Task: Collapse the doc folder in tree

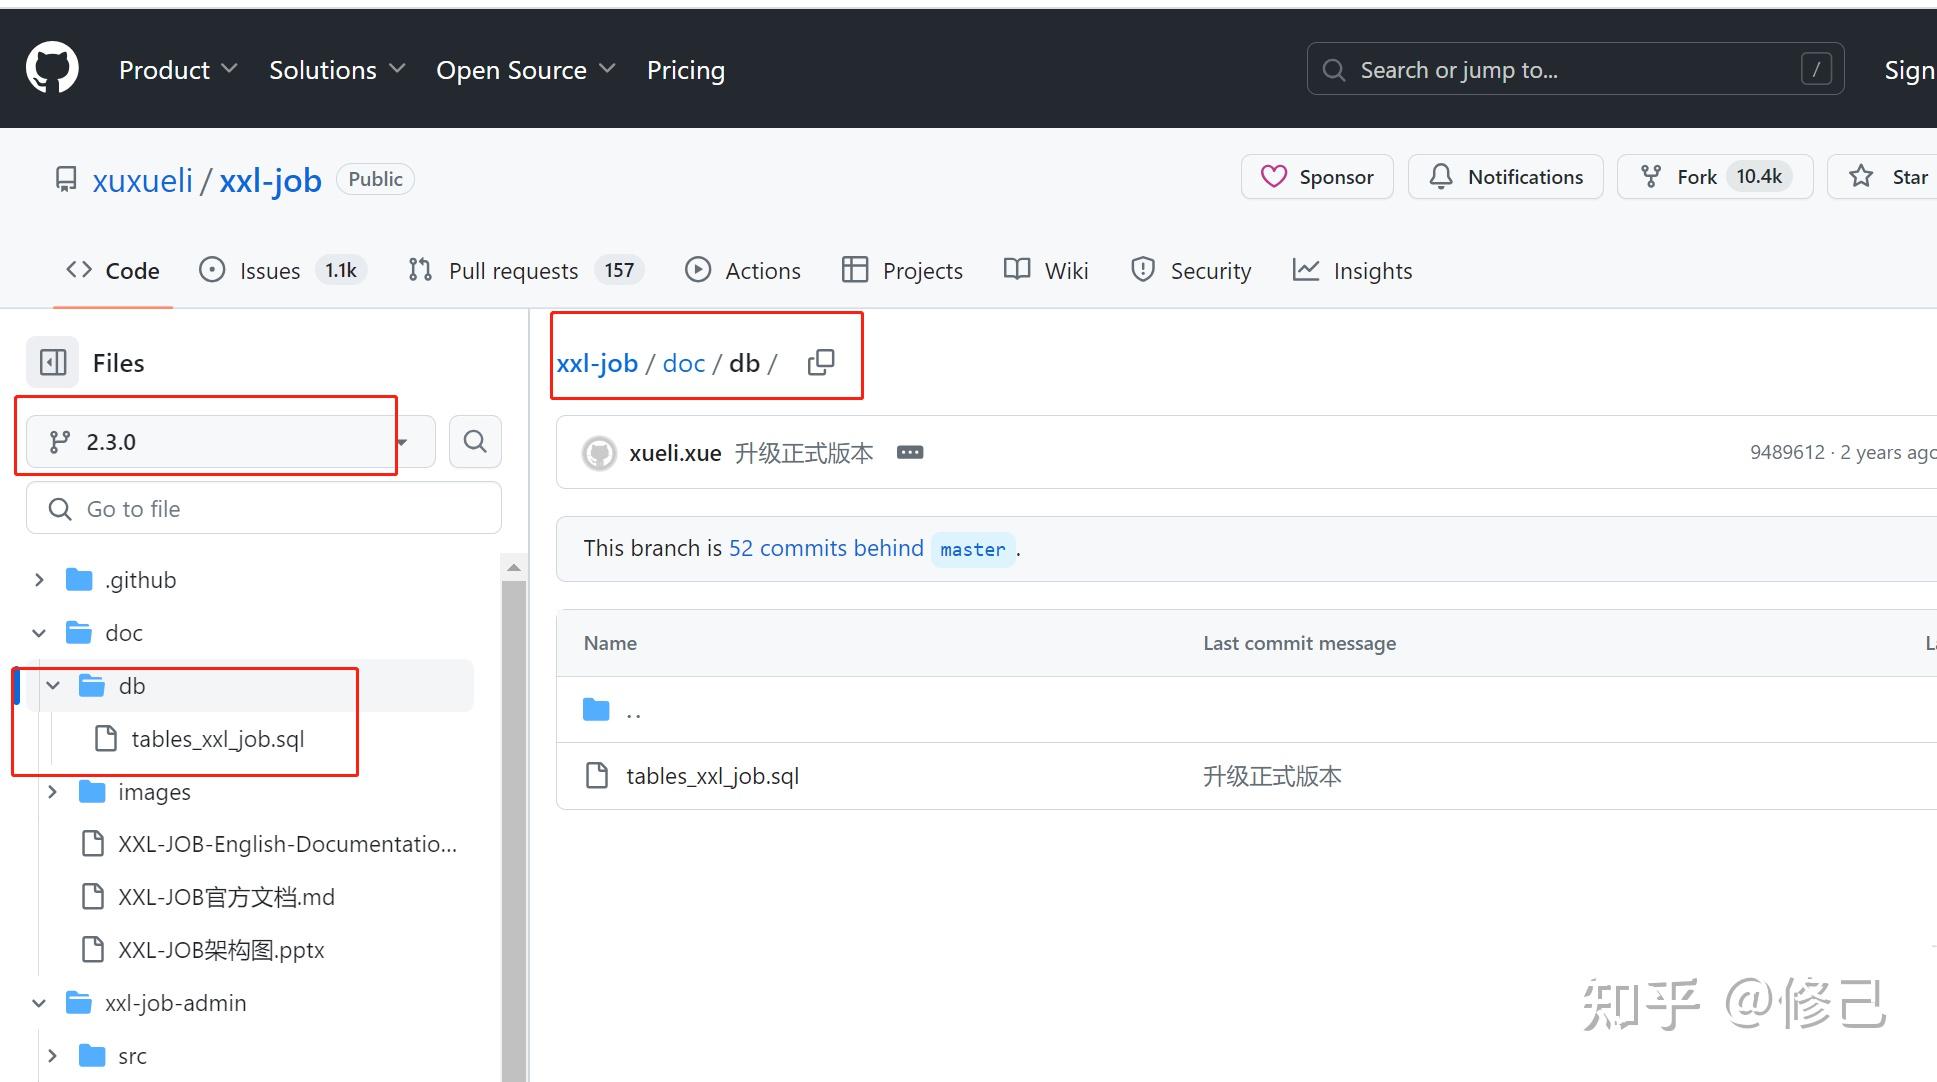Action: (x=39, y=633)
